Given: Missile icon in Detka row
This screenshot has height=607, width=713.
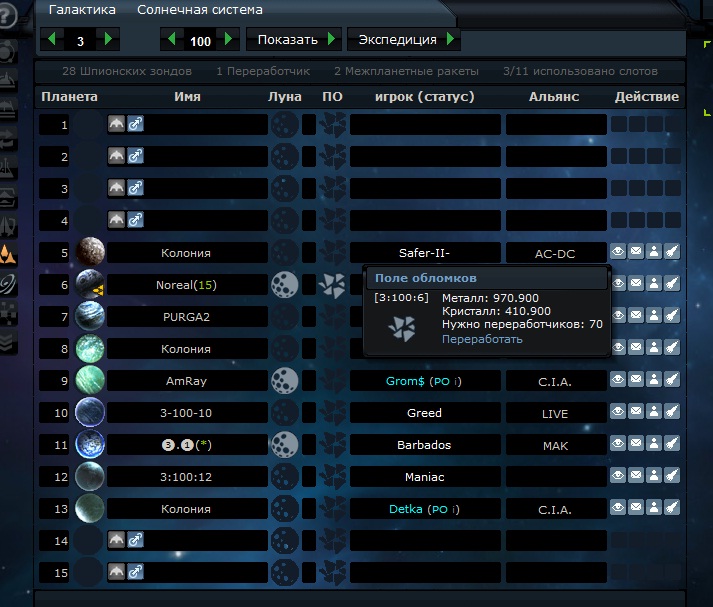Looking at the screenshot, I should tap(672, 507).
